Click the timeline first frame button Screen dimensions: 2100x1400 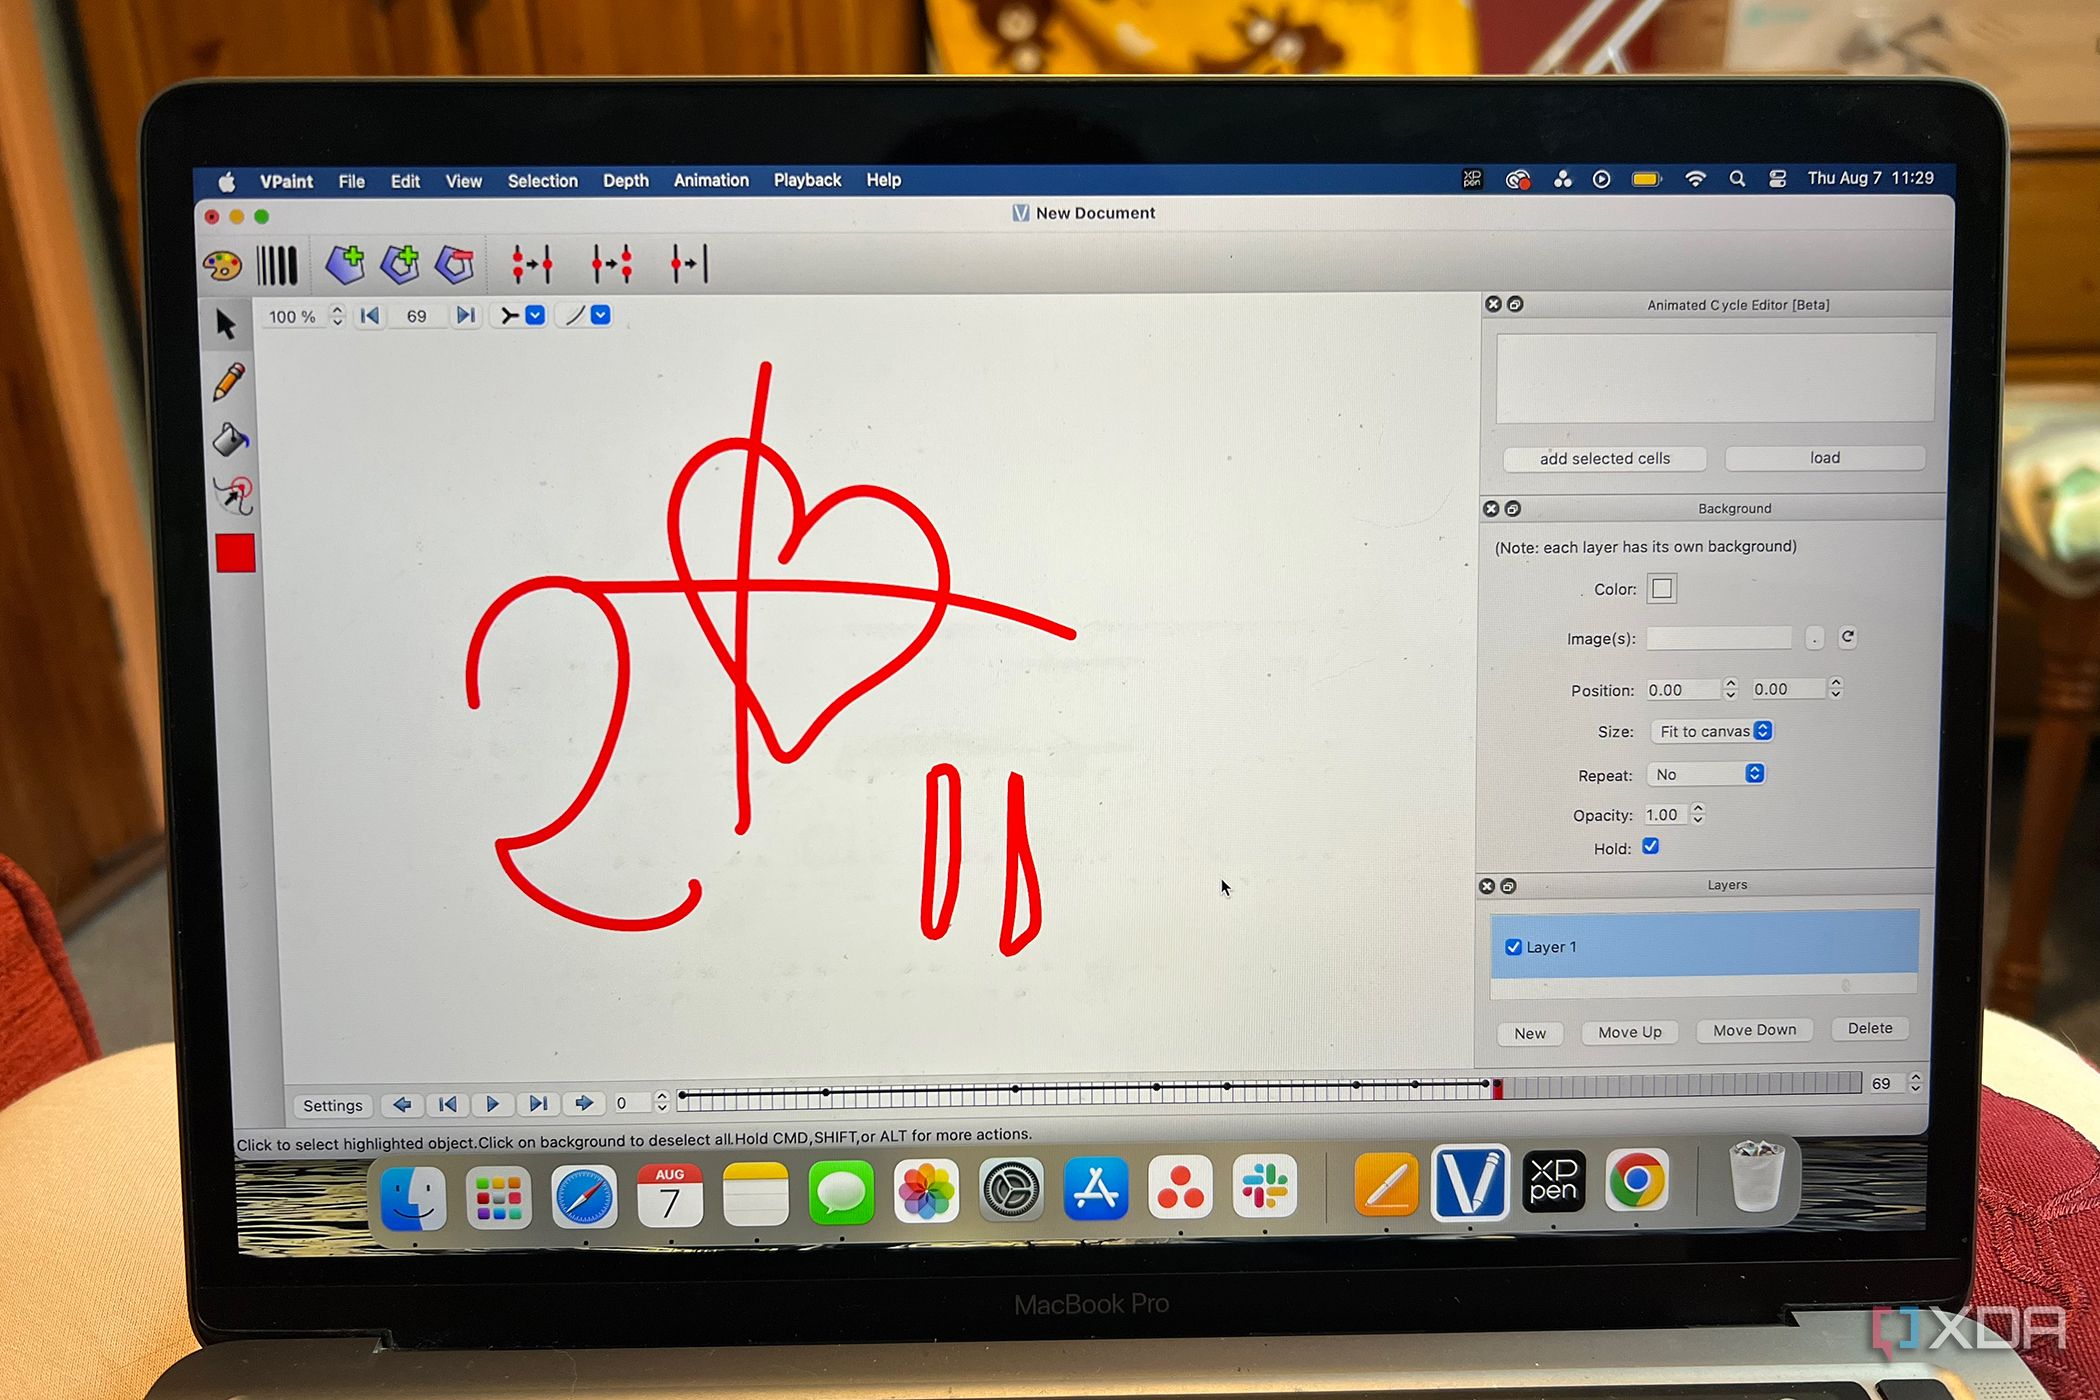point(447,1104)
